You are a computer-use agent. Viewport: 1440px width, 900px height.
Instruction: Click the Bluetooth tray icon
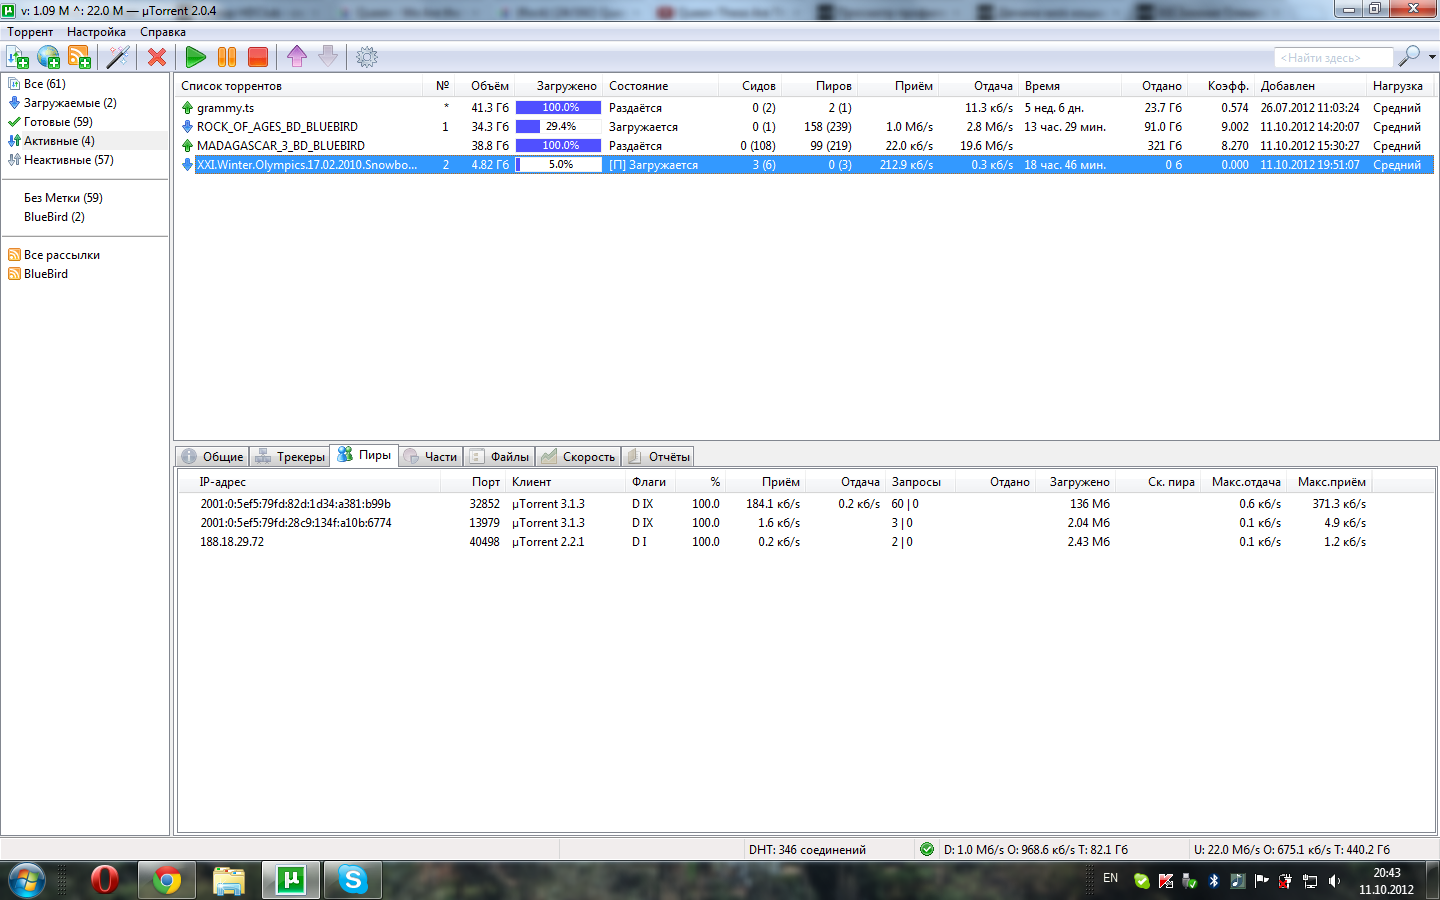pyautogui.click(x=1214, y=881)
